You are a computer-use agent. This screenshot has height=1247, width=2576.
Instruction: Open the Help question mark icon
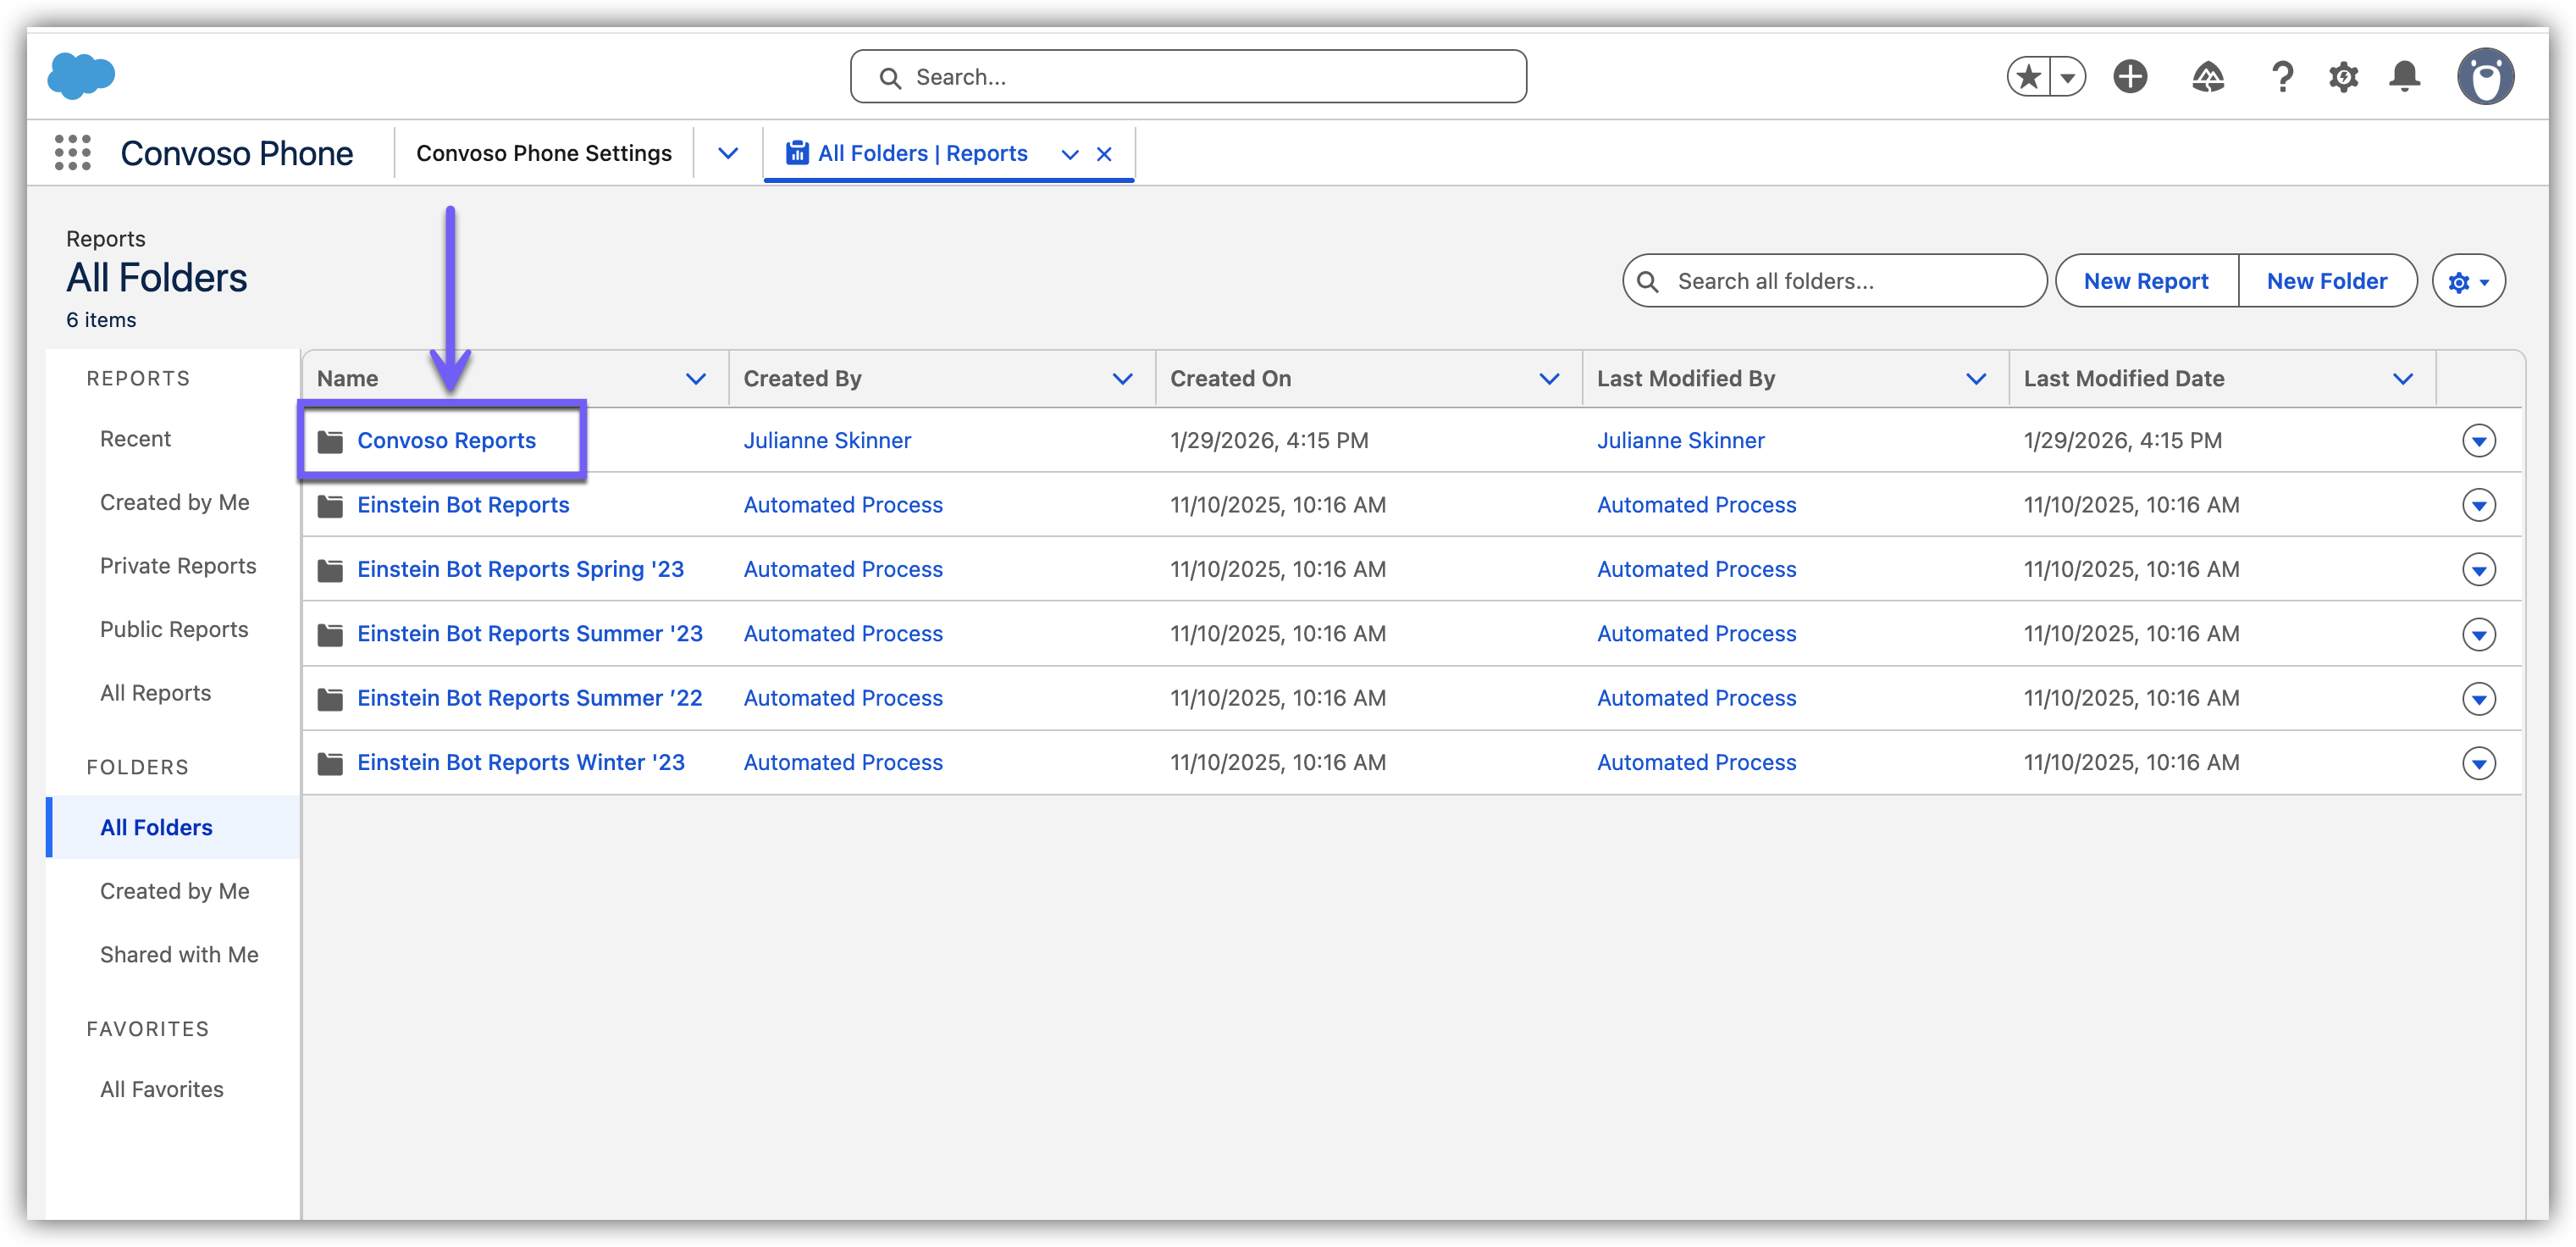click(x=2282, y=77)
